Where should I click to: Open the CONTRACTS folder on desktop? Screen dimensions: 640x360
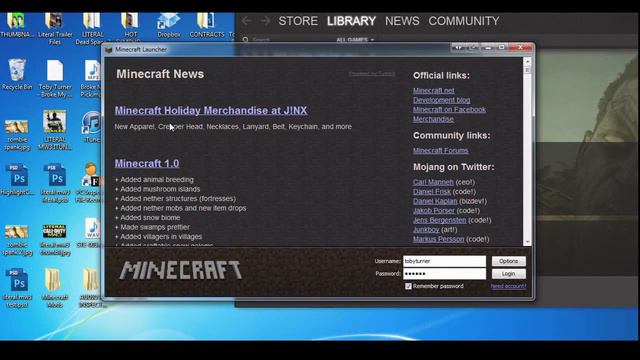tap(207, 25)
